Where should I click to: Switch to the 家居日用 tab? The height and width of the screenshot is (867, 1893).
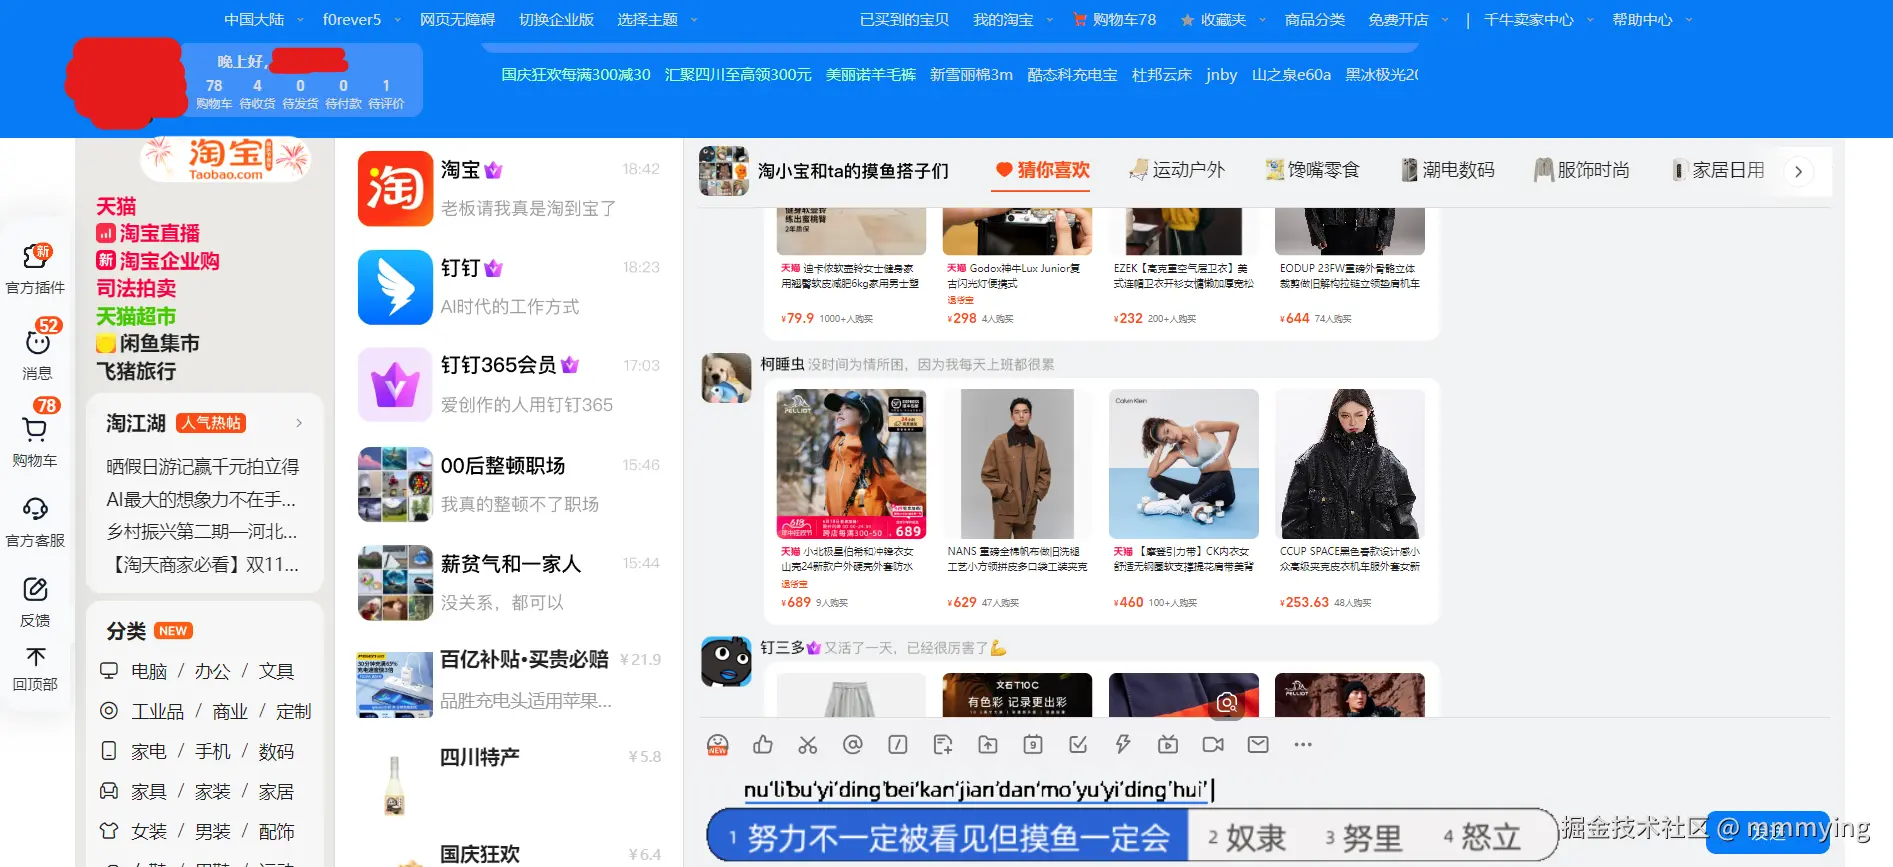point(1717,170)
